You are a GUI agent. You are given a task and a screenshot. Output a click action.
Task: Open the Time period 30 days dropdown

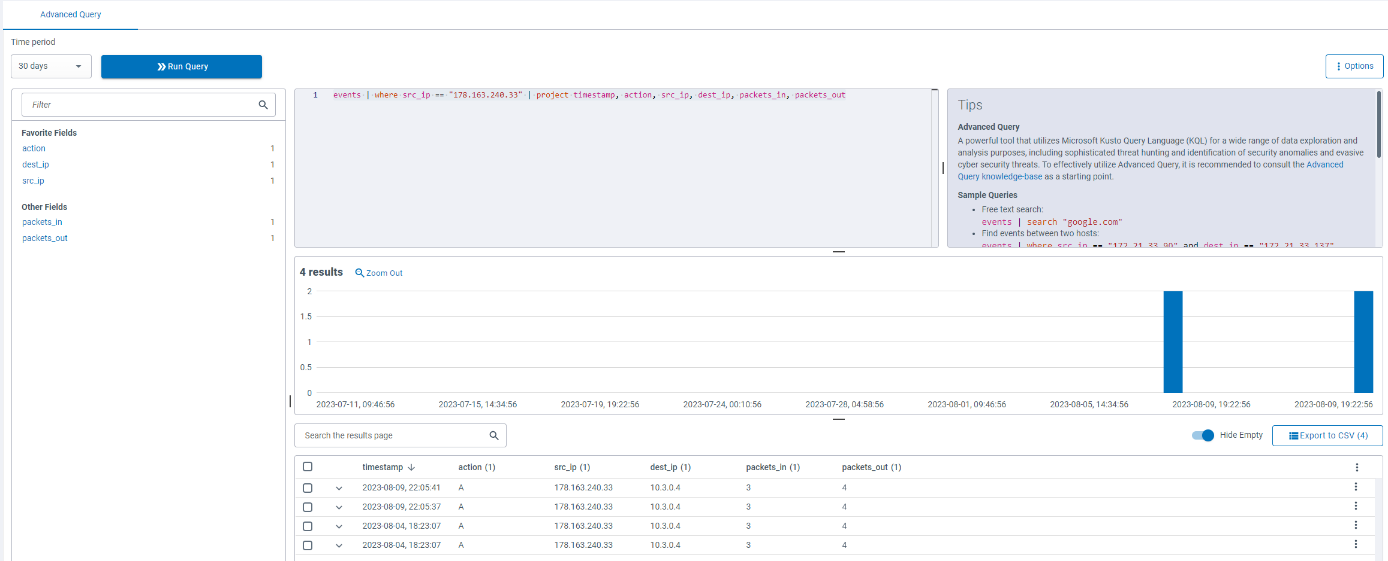pos(51,66)
